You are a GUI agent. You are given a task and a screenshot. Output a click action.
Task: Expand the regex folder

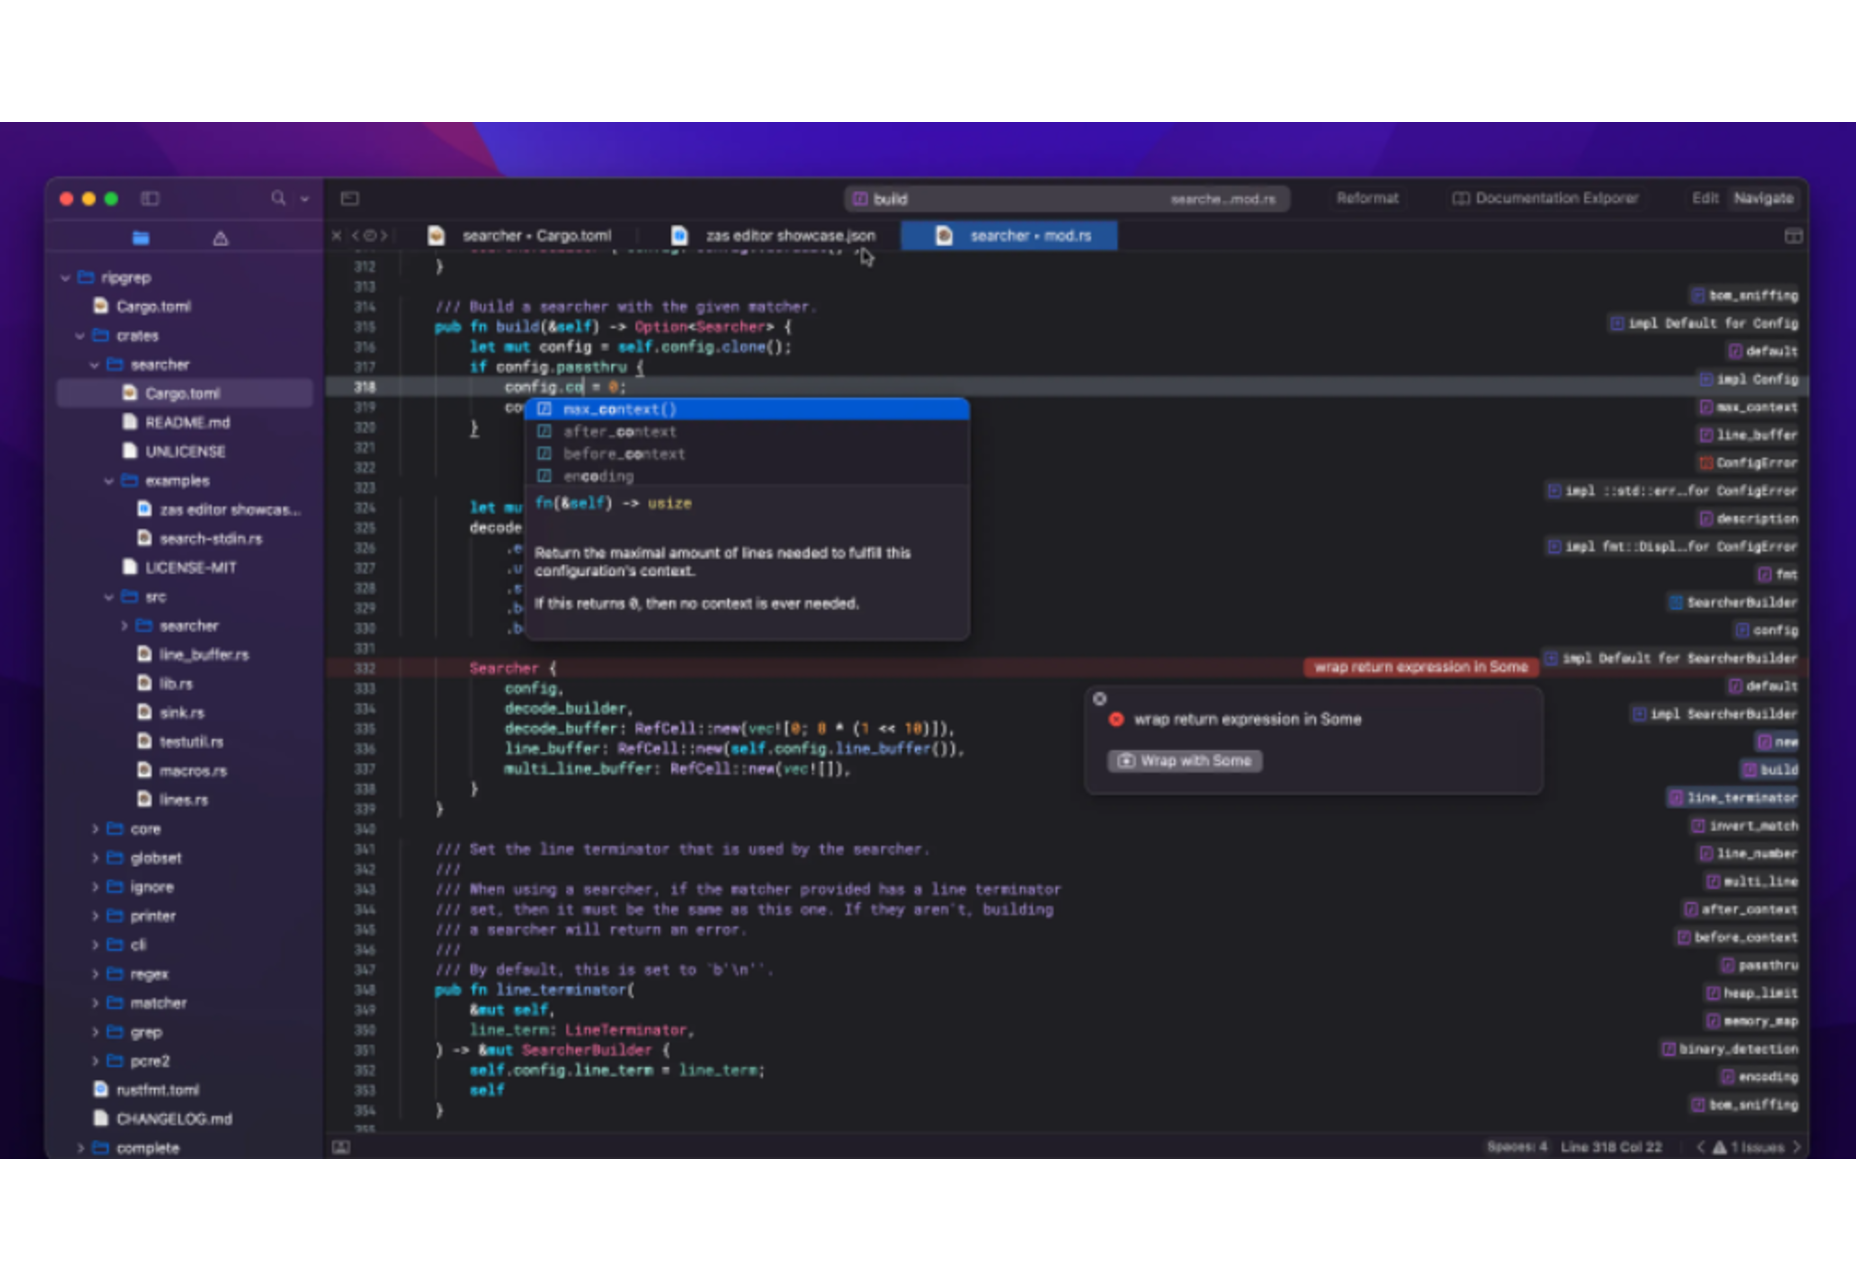(95, 974)
